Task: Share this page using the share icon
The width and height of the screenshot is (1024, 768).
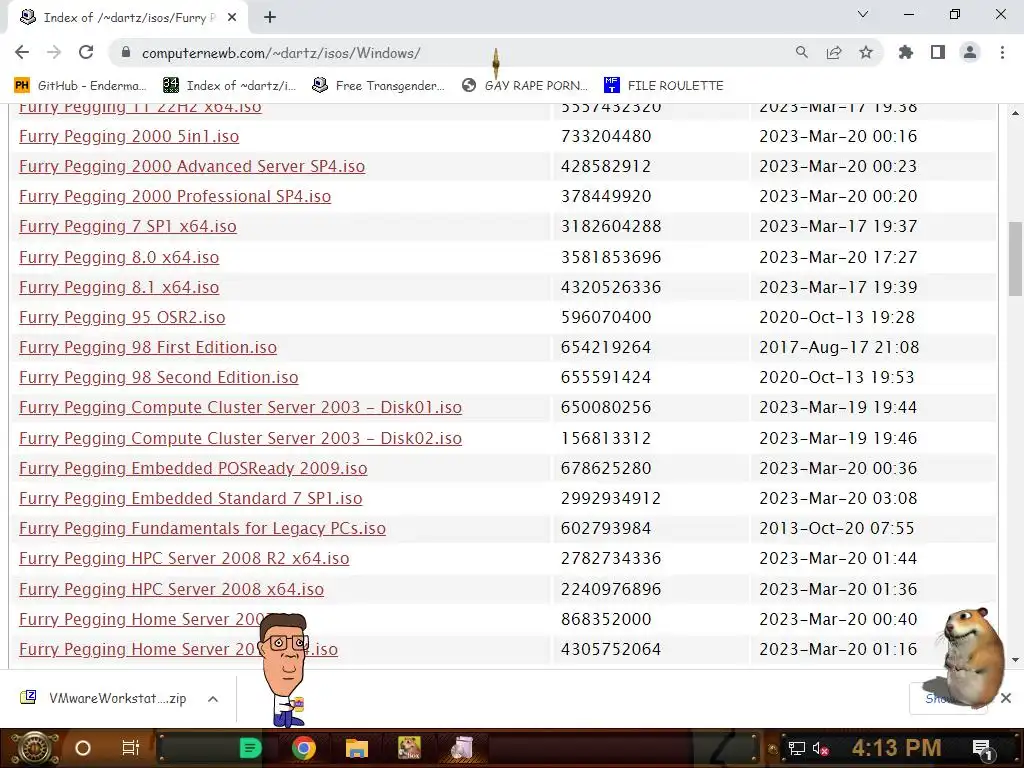Action: 834,52
